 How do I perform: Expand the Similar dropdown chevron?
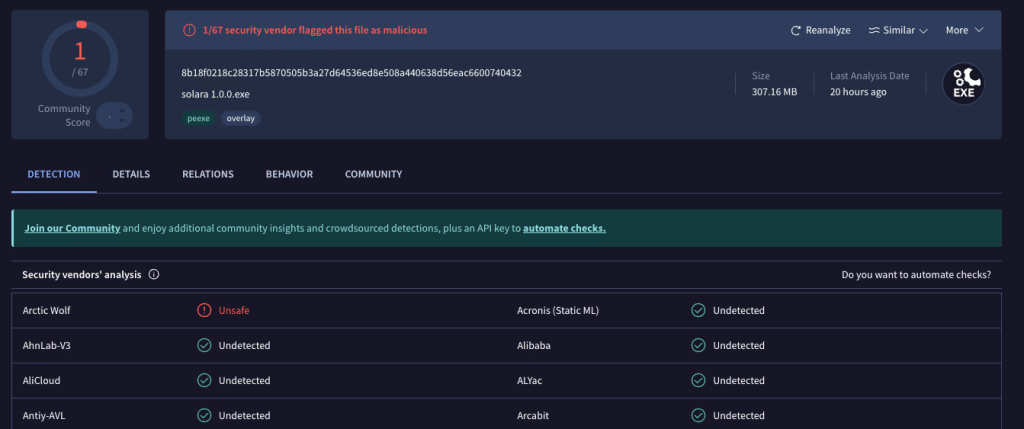point(923,30)
